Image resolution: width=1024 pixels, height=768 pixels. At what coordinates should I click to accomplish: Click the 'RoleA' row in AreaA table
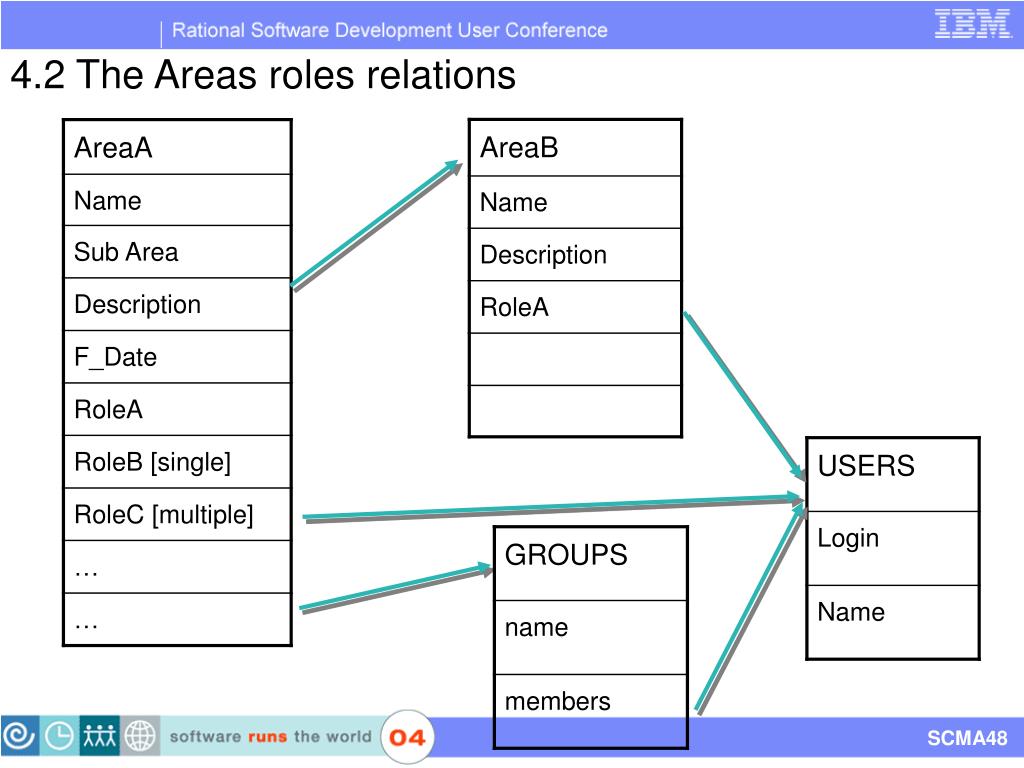pos(177,409)
